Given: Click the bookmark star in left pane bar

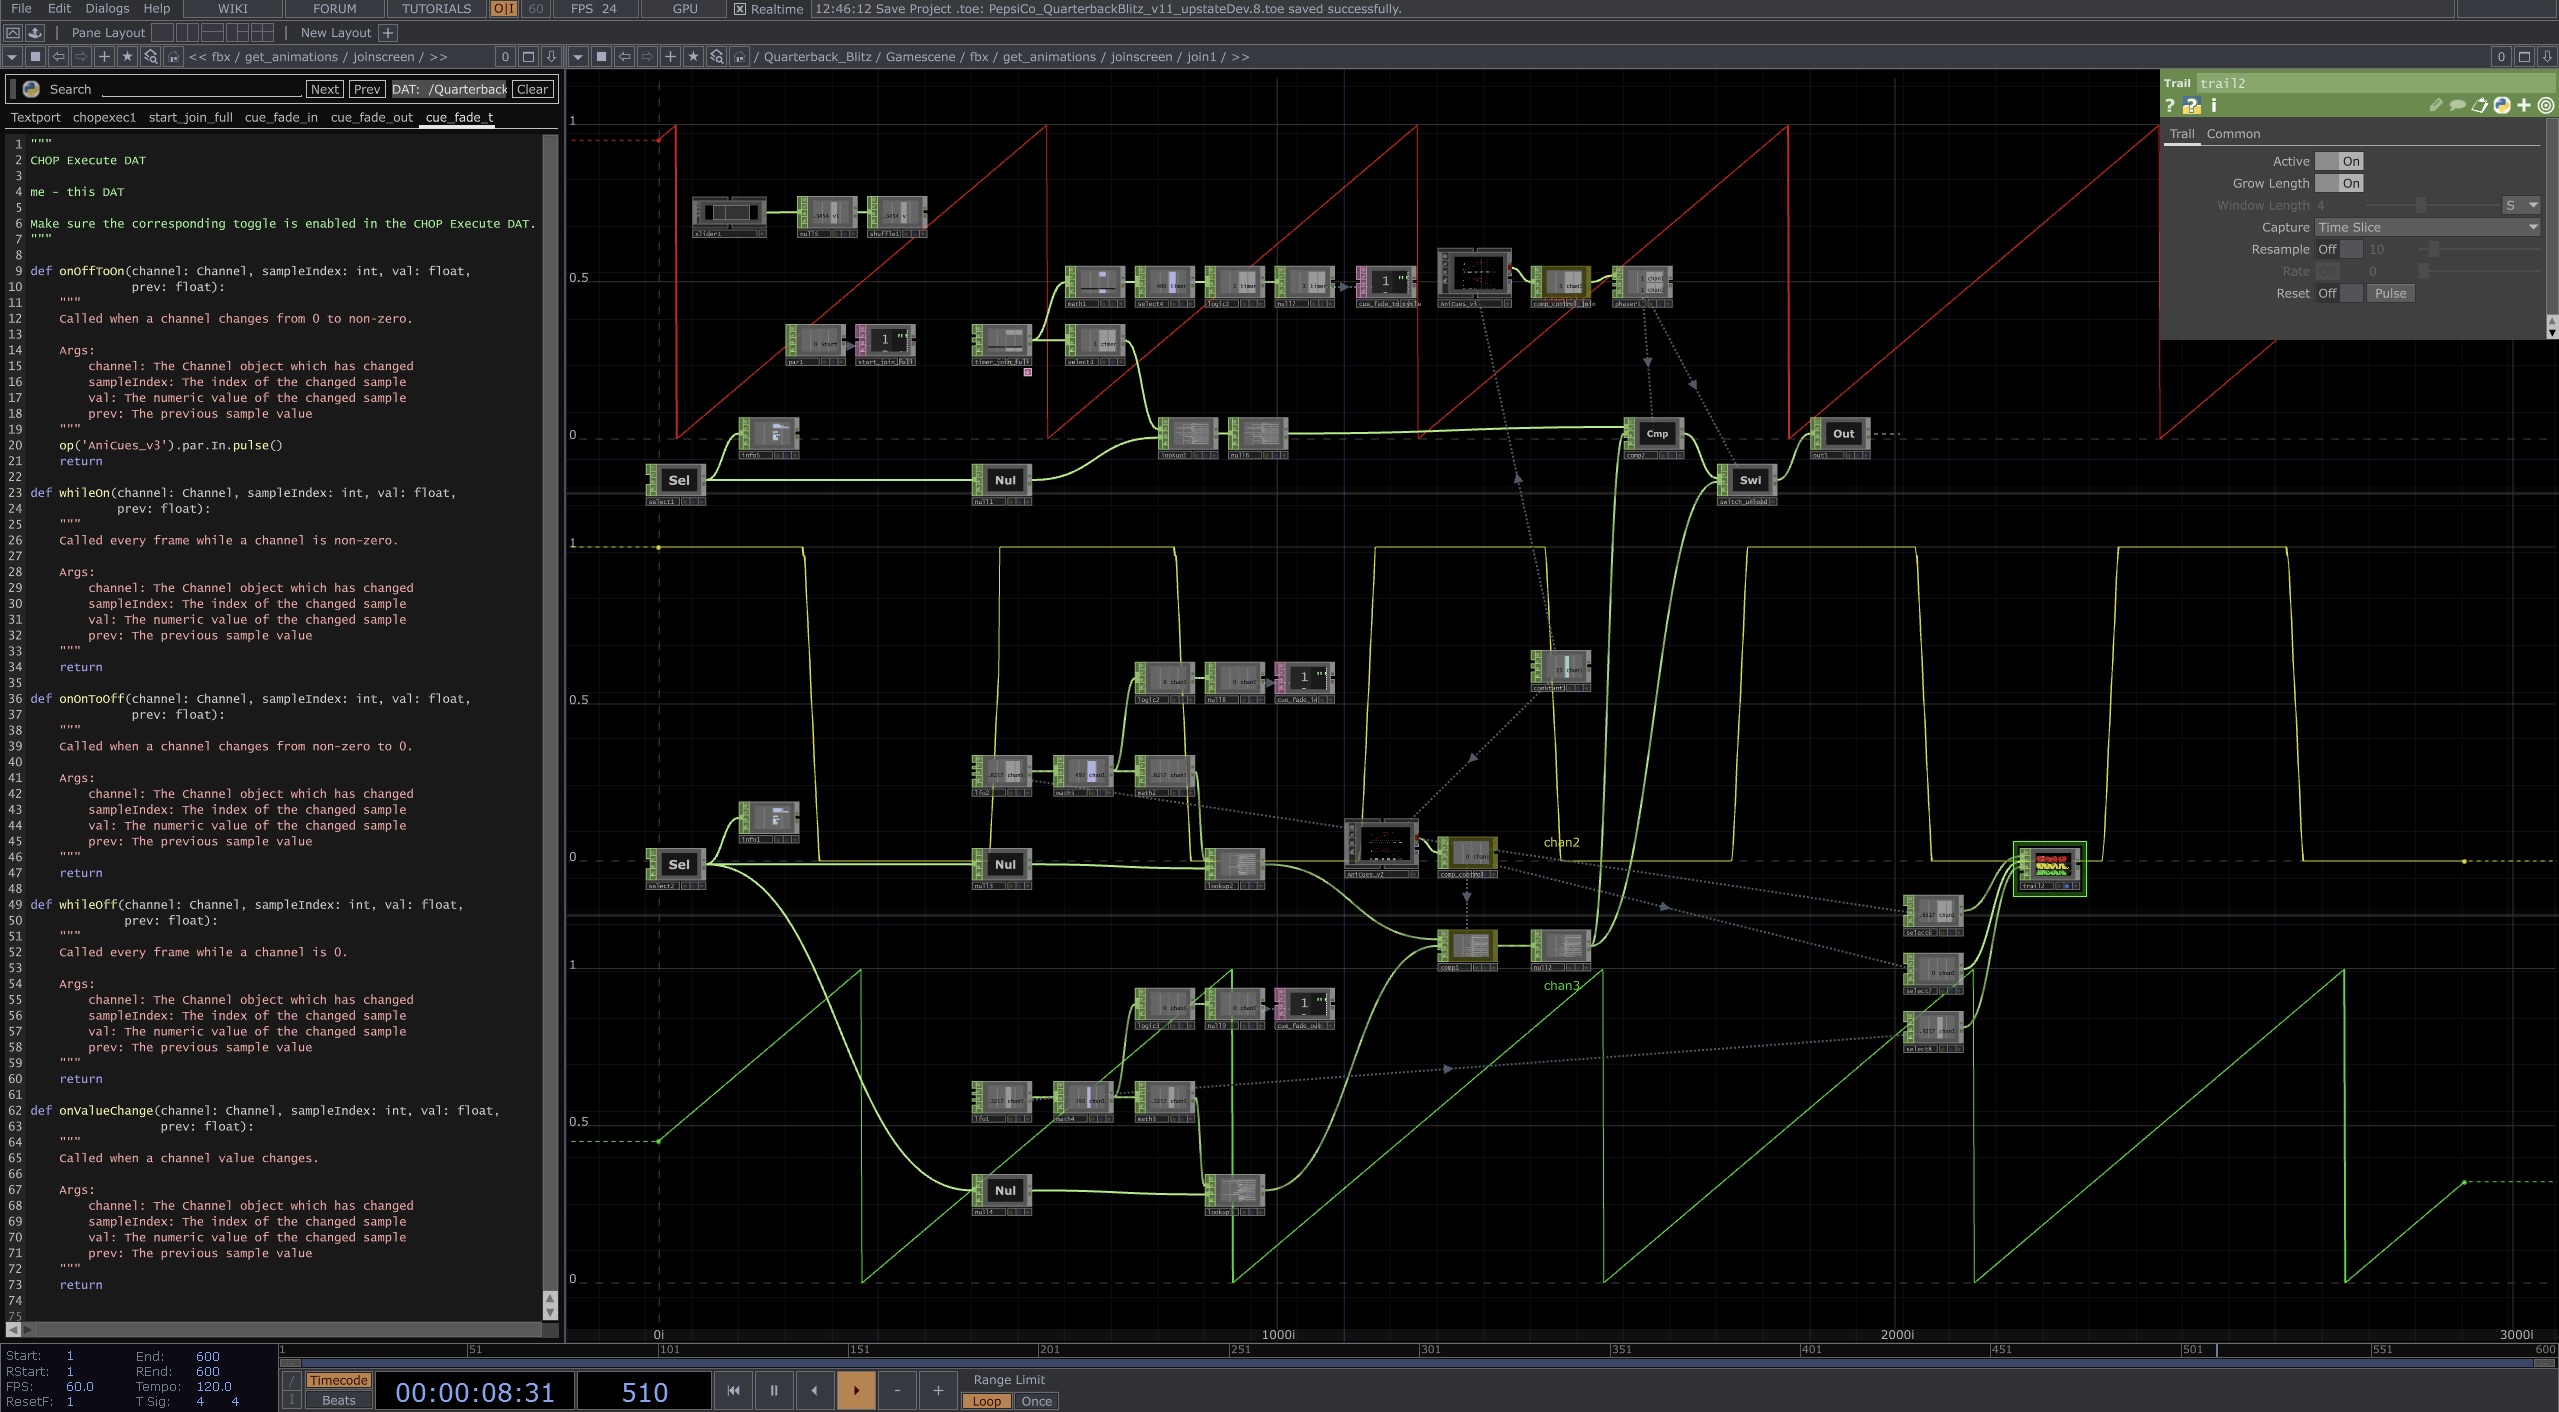Looking at the screenshot, I should coord(127,57).
